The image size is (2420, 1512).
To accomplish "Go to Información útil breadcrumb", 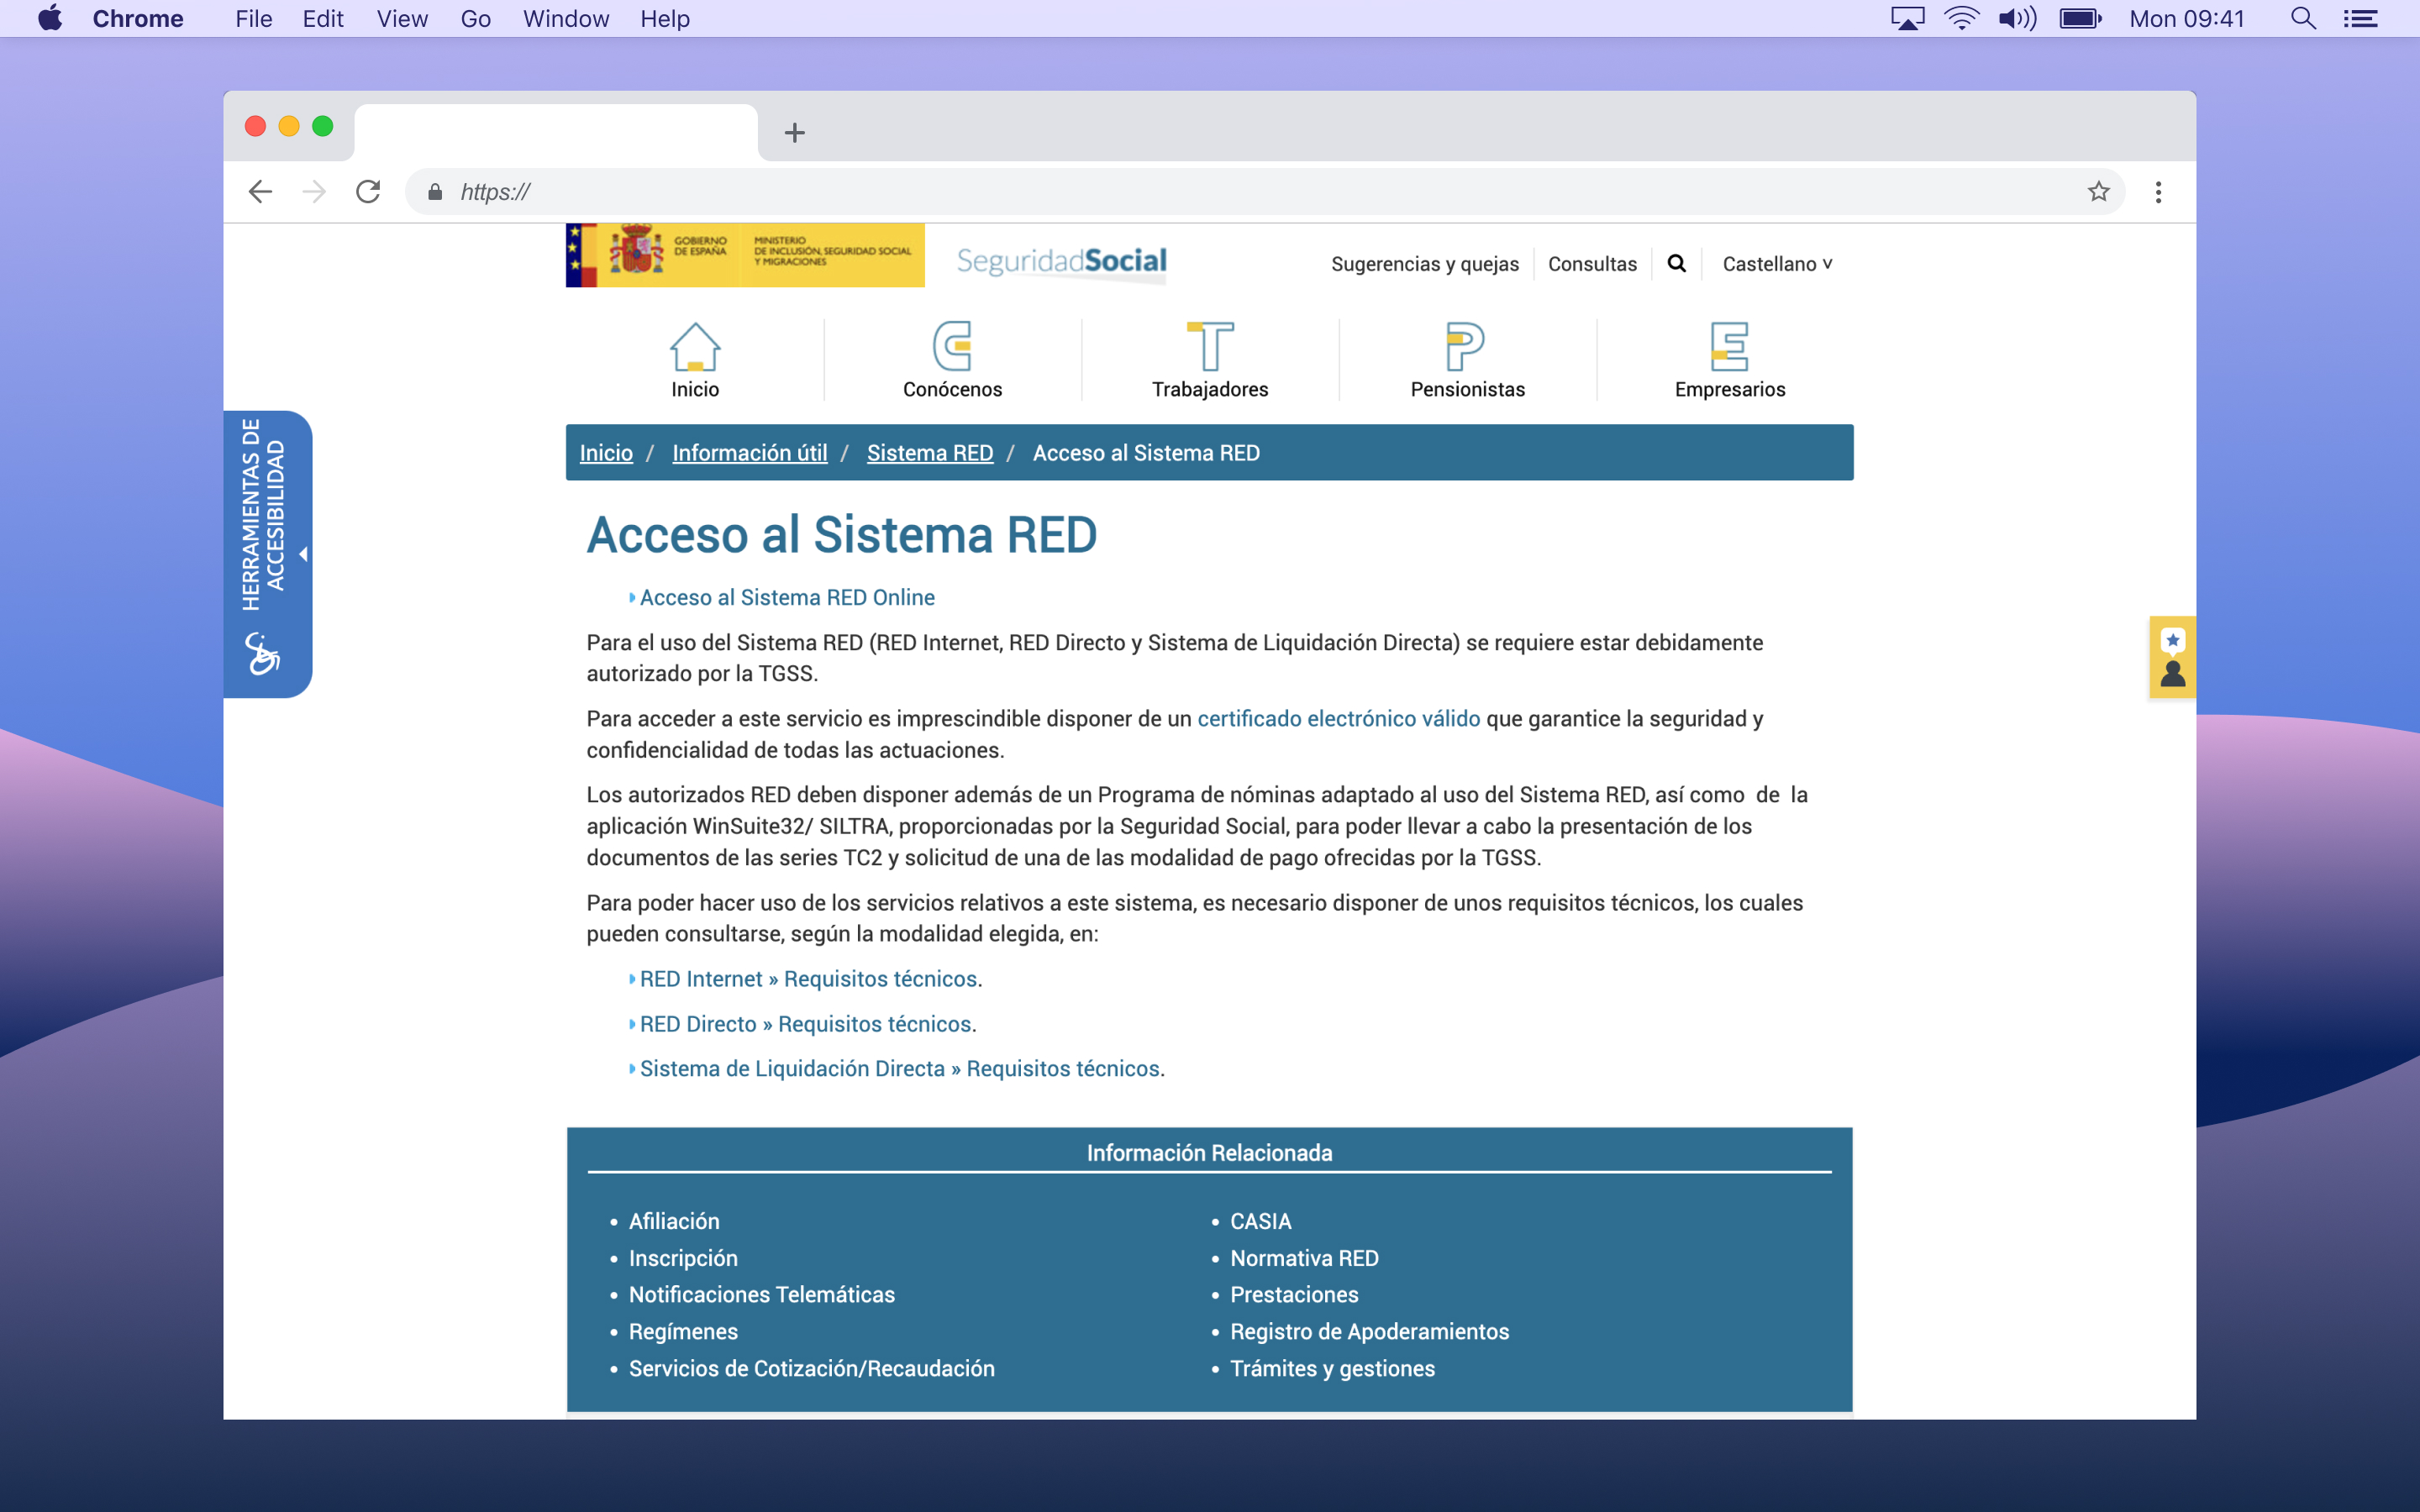I will (x=750, y=453).
